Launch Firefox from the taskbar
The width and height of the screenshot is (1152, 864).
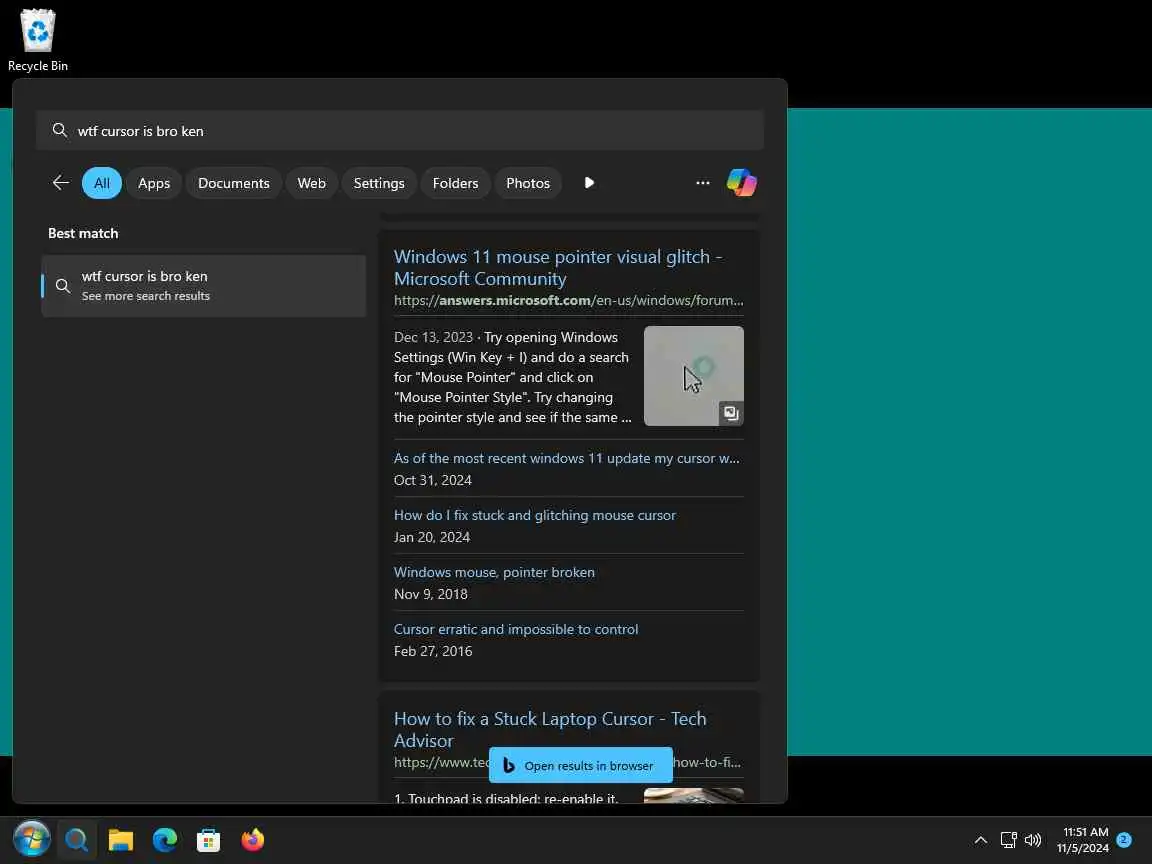pos(253,839)
